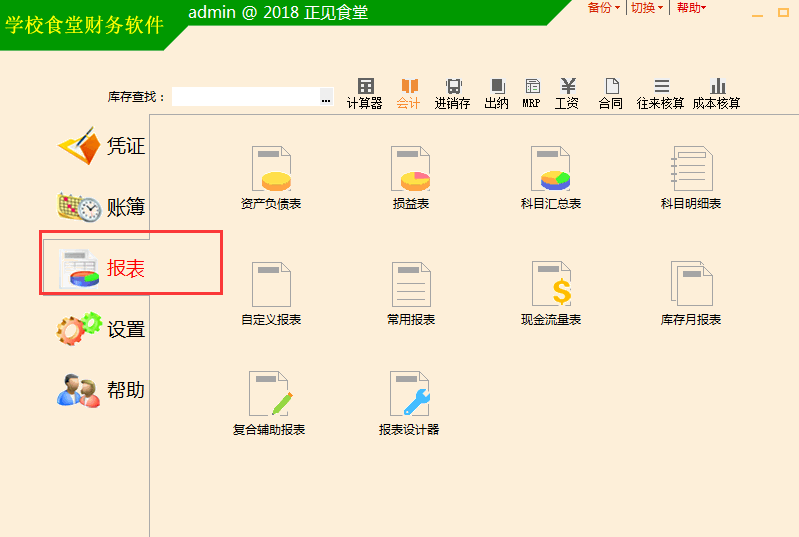This screenshot has width=799, height=537.
Task: Open the 科目明细表 report
Action: 691,178
